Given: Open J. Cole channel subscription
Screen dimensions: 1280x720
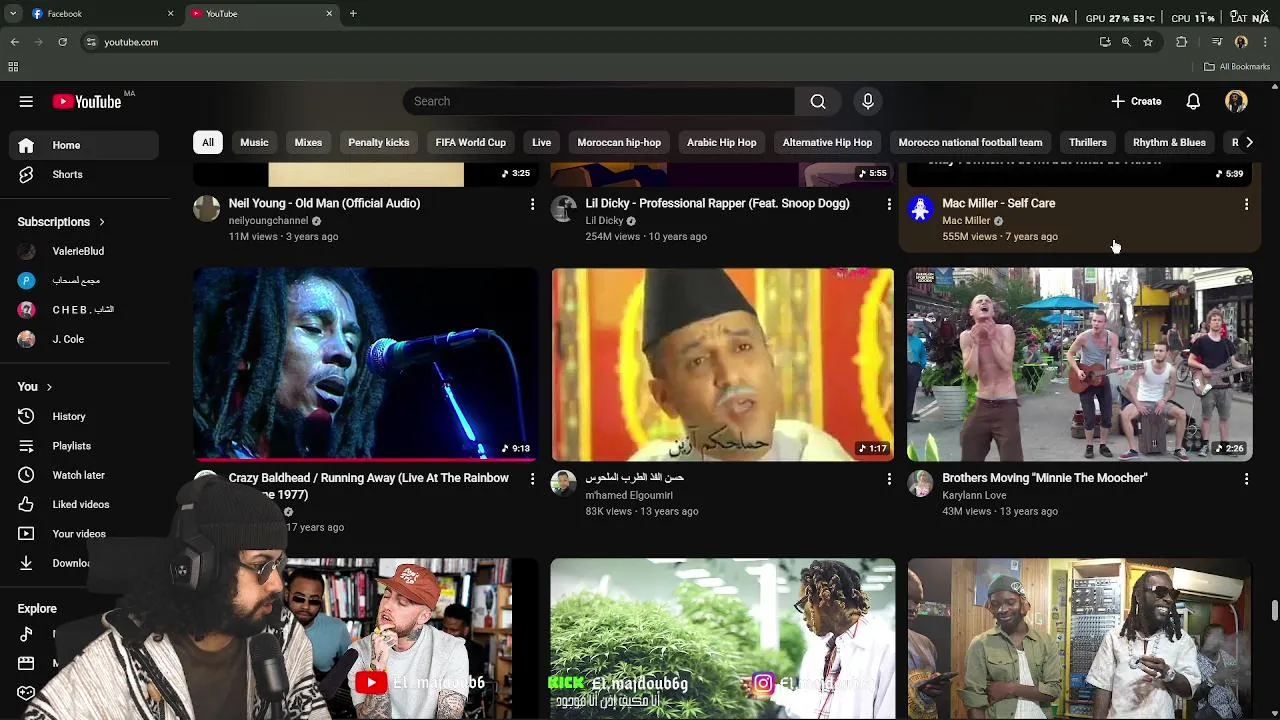Looking at the screenshot, I should click(x=85, y=339).
